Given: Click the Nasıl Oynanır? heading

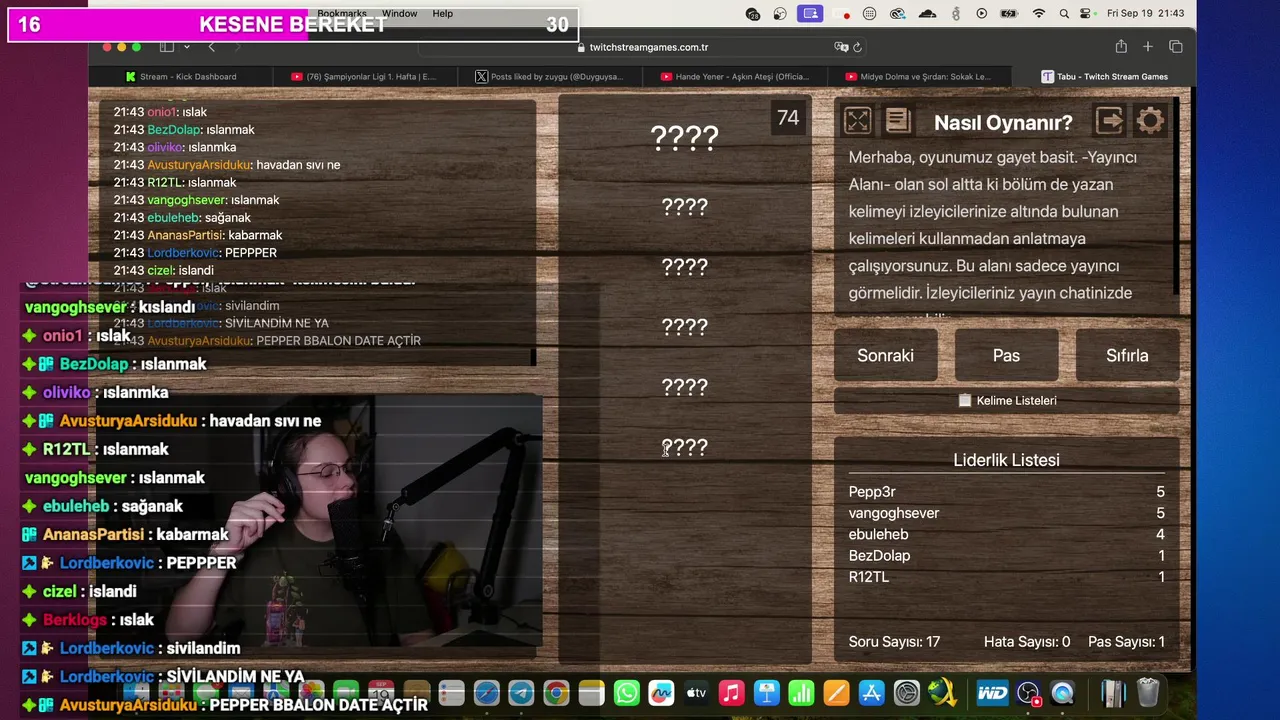Looking at the screenshot, I should coord(1003,122).
